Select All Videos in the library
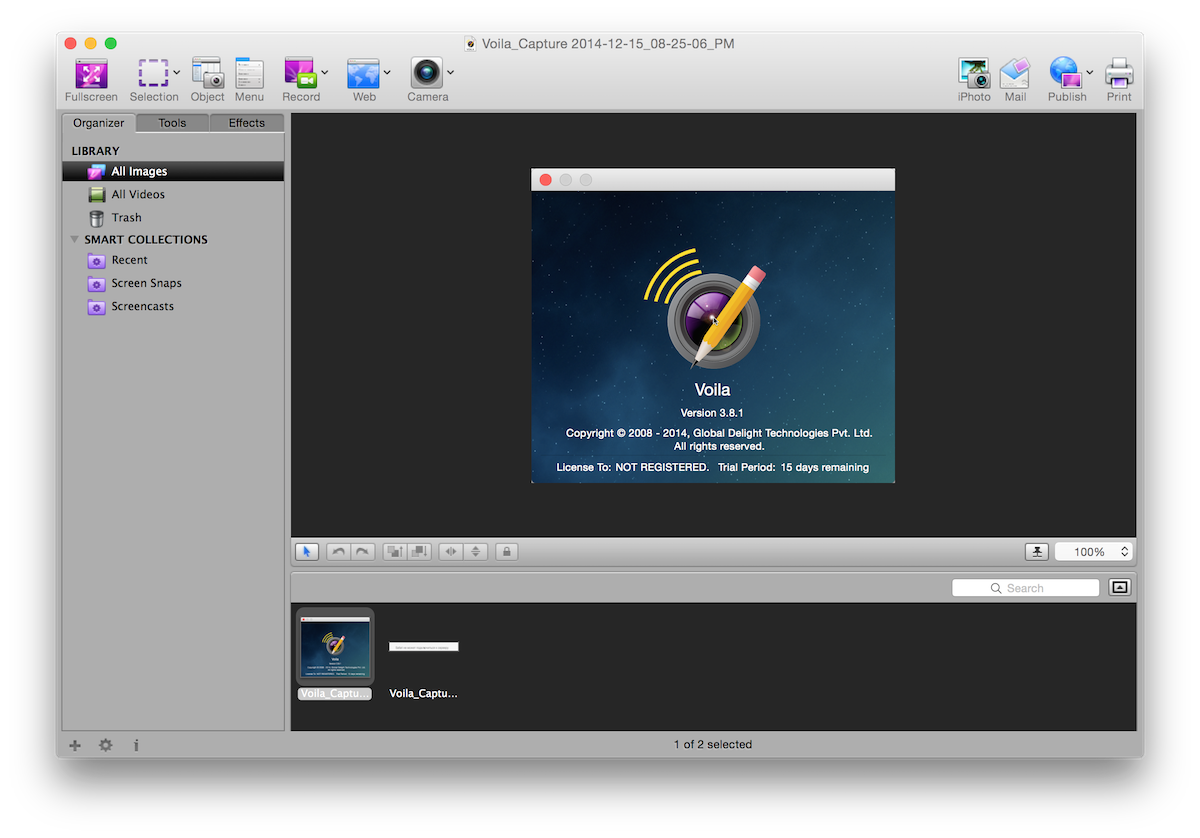1200x838 pixels. (x=138, y=195)
